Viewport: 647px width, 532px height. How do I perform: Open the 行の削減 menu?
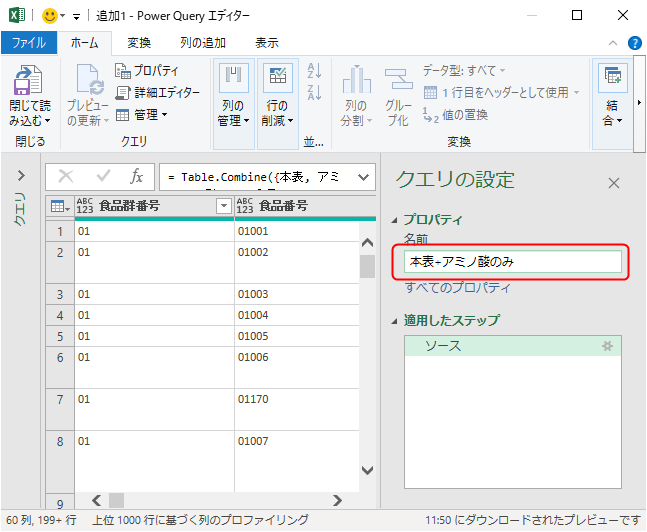(278, 104)
